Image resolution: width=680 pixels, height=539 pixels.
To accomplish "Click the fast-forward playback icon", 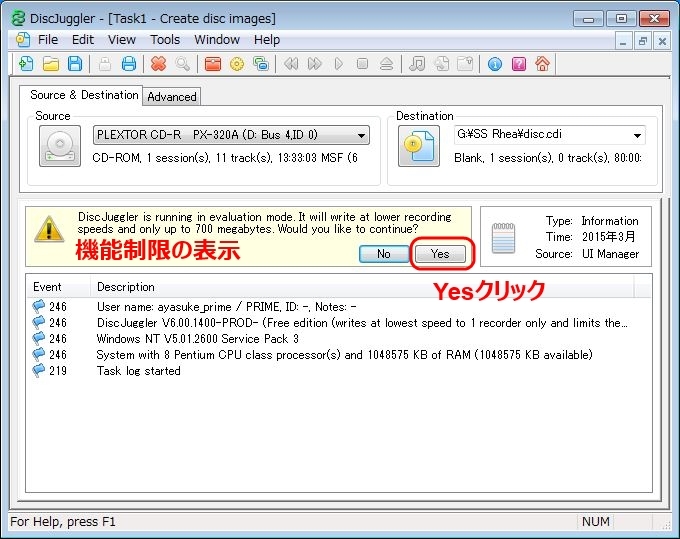I will pyautogui.click(x=315, y=64).
